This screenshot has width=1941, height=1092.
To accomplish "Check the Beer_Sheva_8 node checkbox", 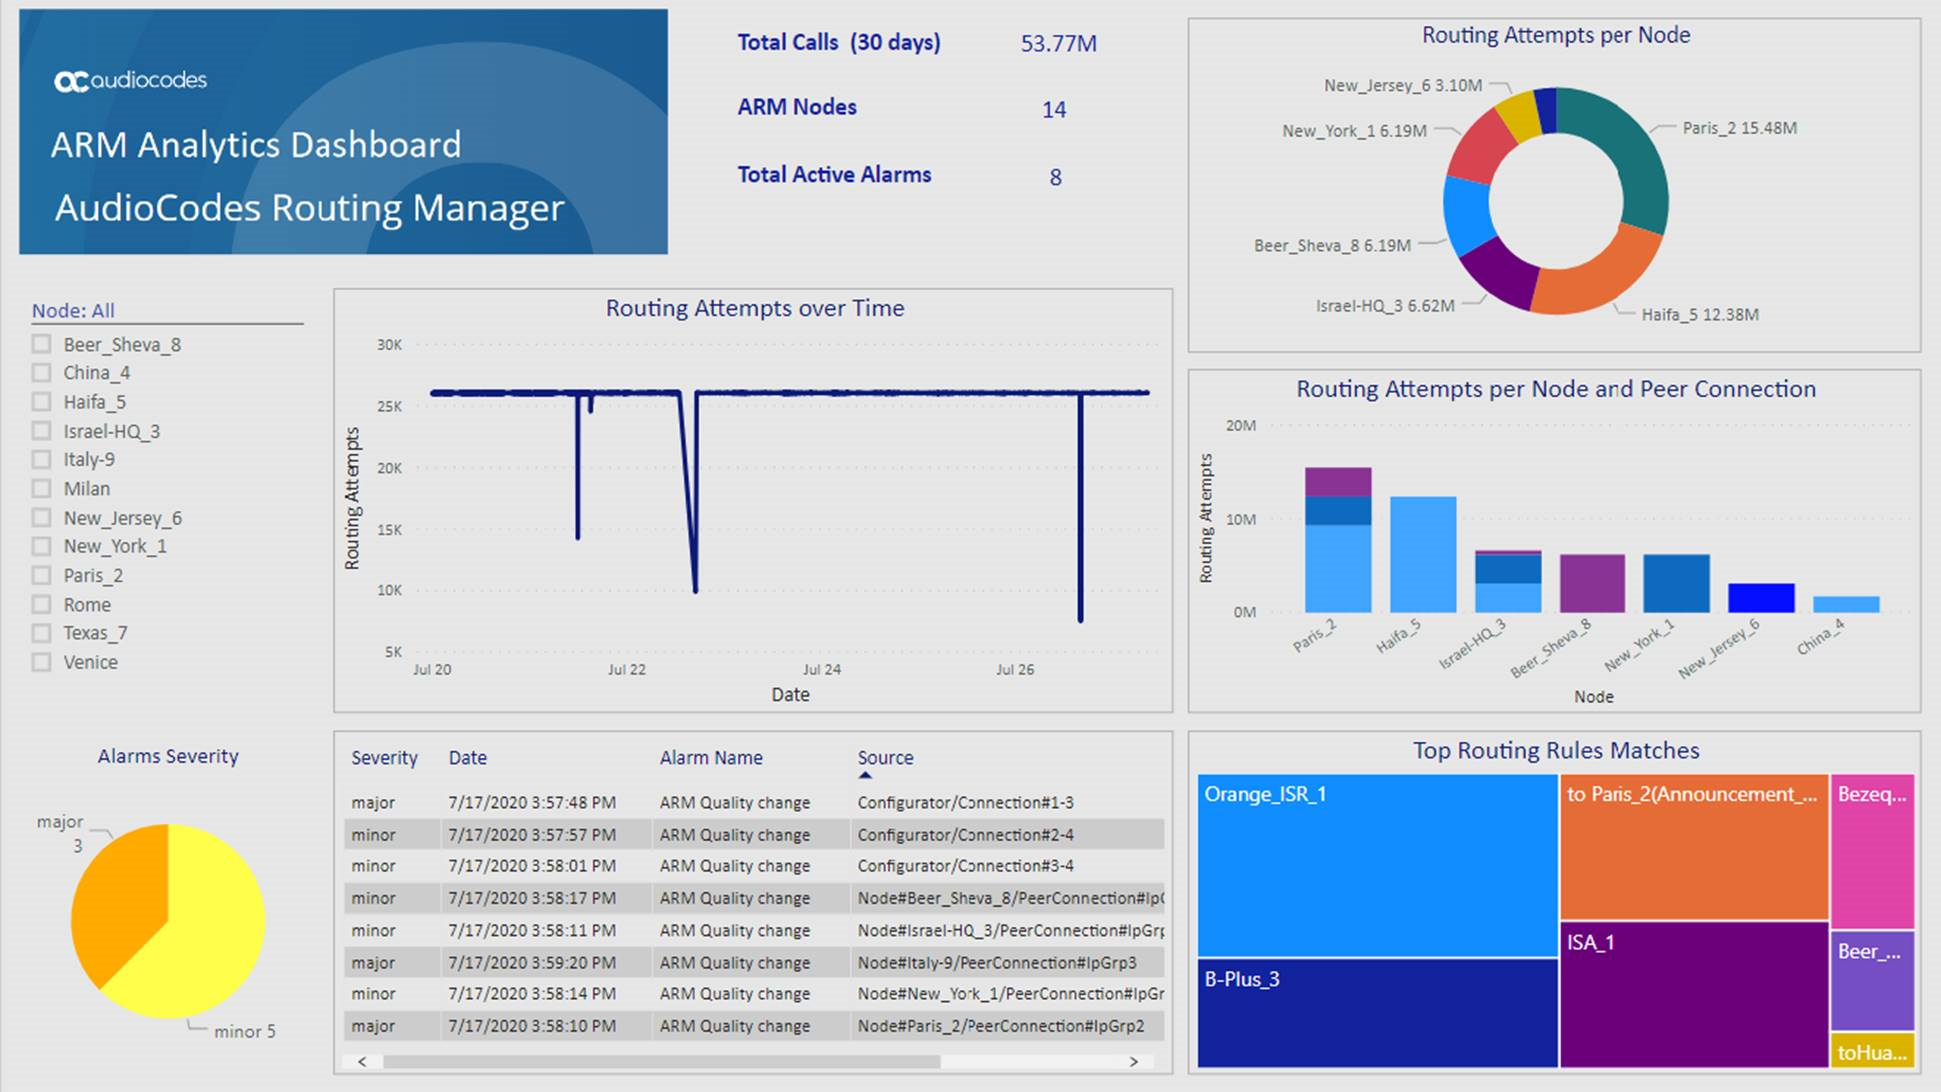I will 41,344.
